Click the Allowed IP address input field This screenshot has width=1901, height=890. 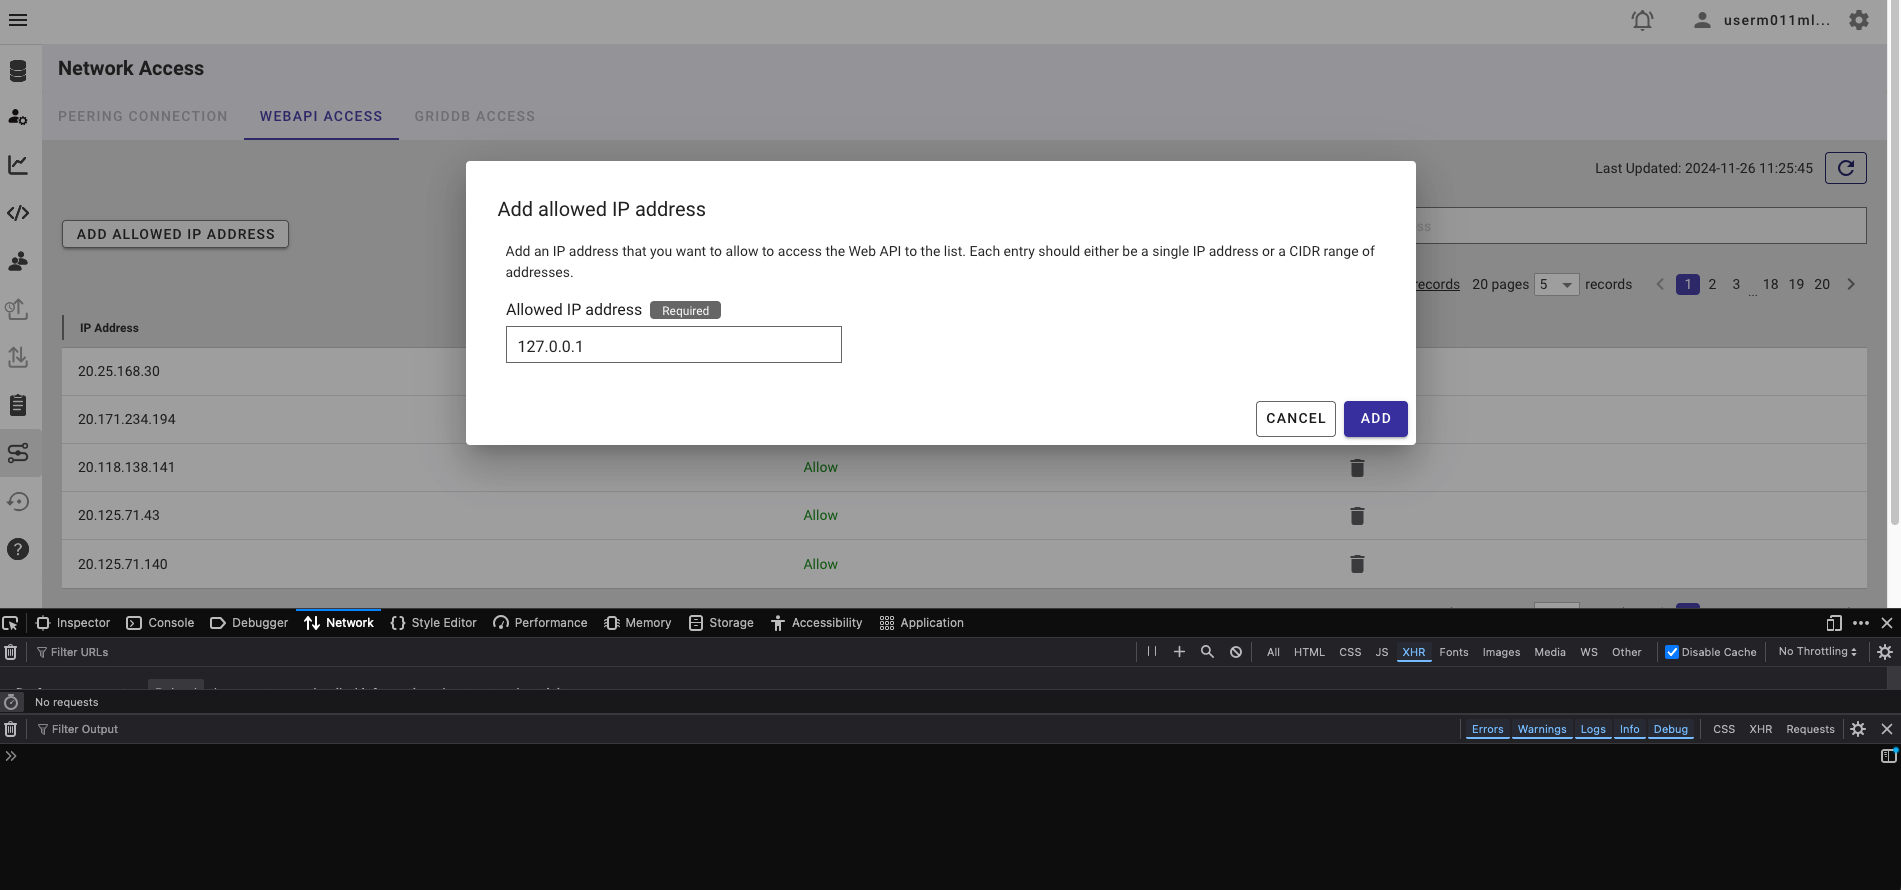click(673, 346)
